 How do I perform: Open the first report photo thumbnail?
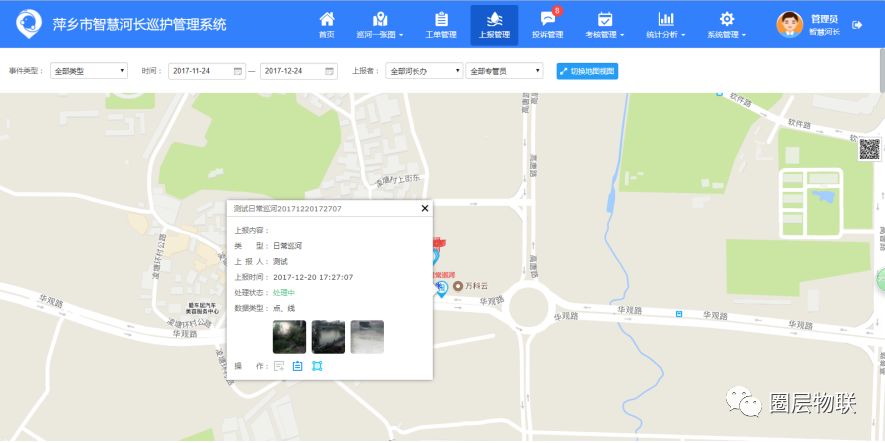point(290,337)
